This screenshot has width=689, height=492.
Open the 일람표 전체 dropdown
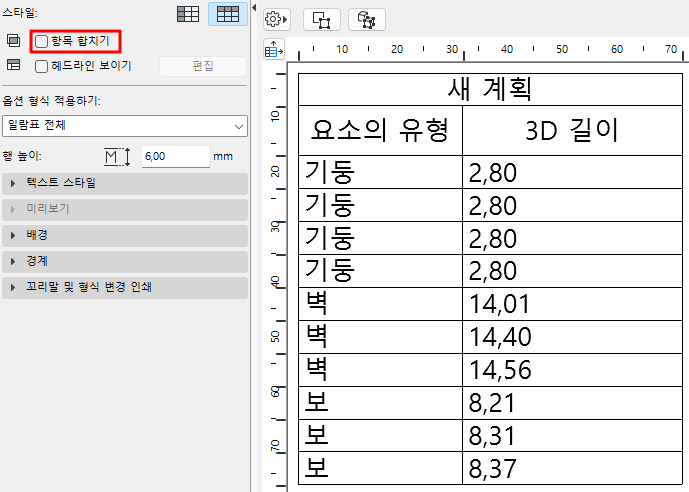[125, 126]
